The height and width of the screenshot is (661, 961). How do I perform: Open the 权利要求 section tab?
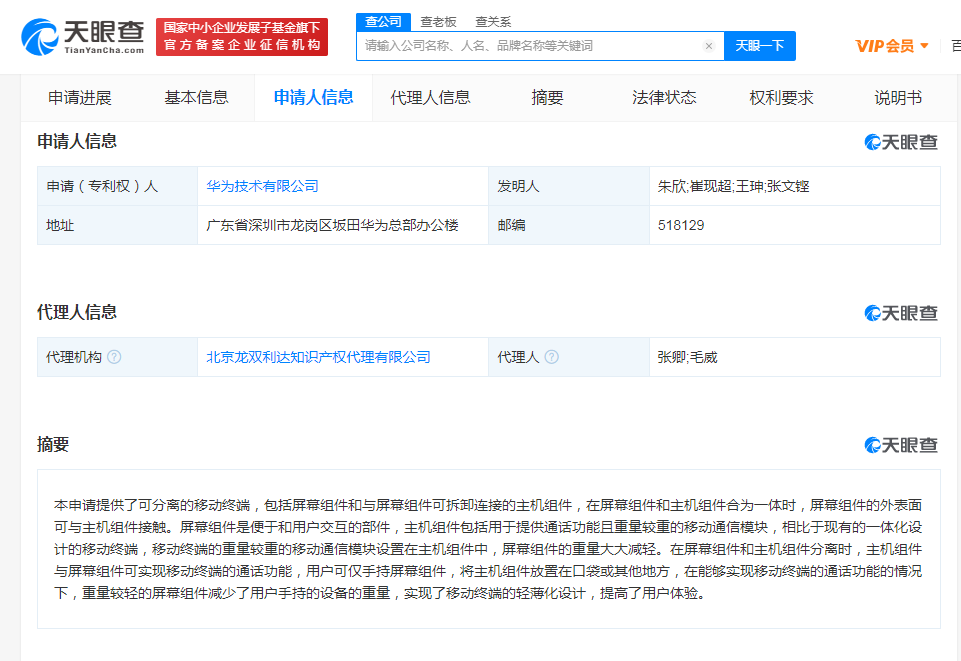(781, 97)
